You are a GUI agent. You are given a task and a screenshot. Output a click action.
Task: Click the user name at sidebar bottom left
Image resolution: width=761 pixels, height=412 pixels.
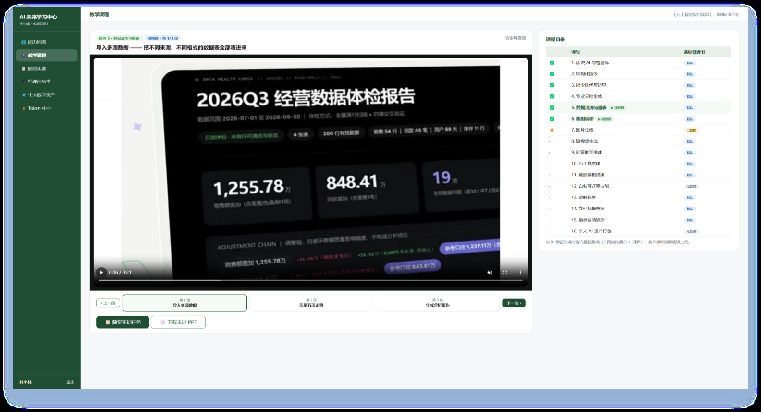point(25,382)
